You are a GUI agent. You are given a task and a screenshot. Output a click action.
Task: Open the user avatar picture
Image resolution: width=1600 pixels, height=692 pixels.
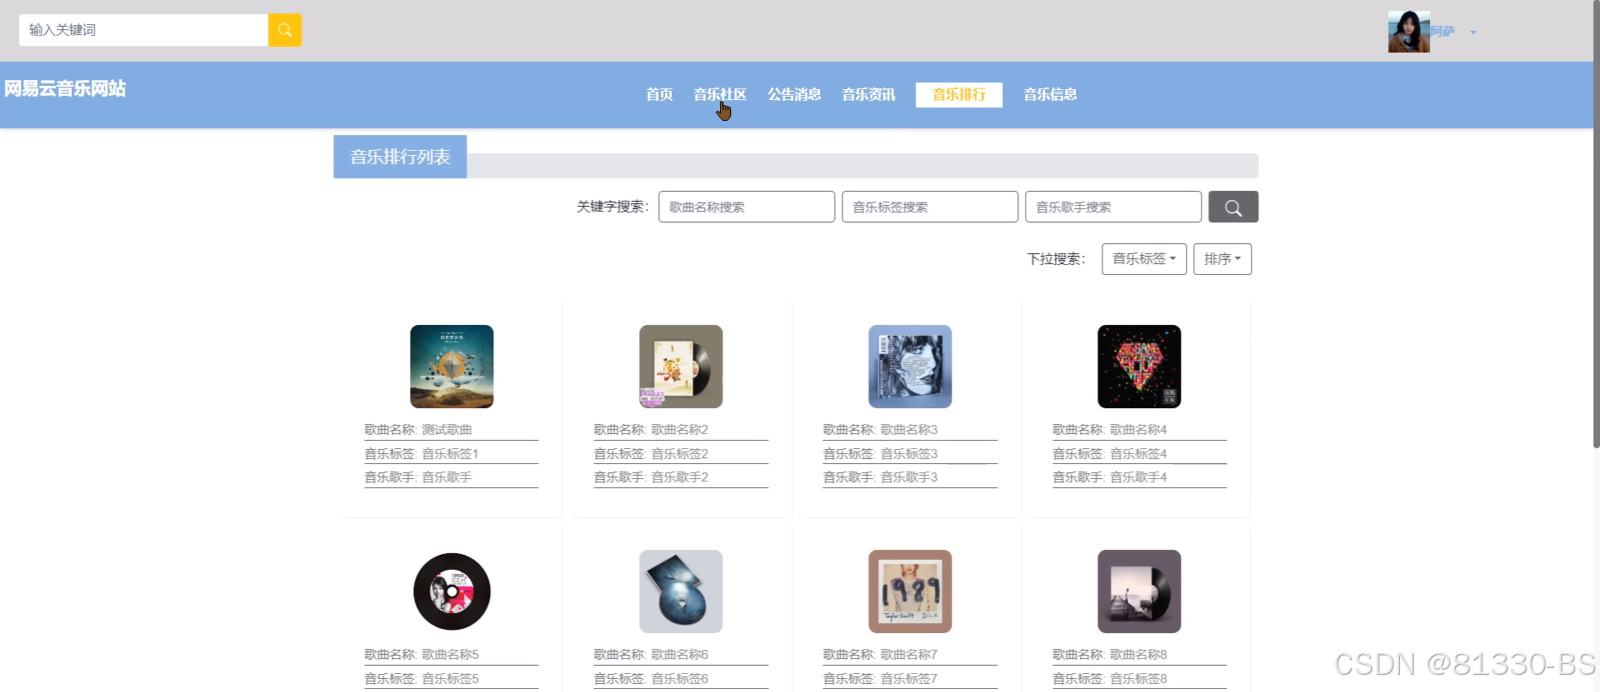pos(1408,32)
